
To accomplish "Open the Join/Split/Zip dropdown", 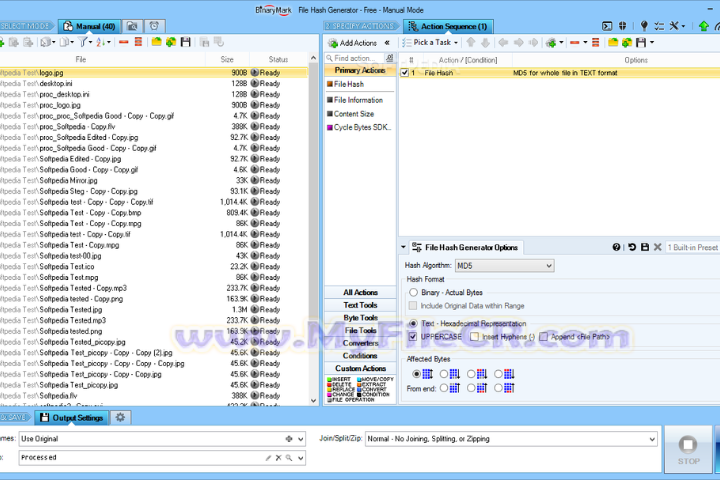I will (x=512, y=439).
